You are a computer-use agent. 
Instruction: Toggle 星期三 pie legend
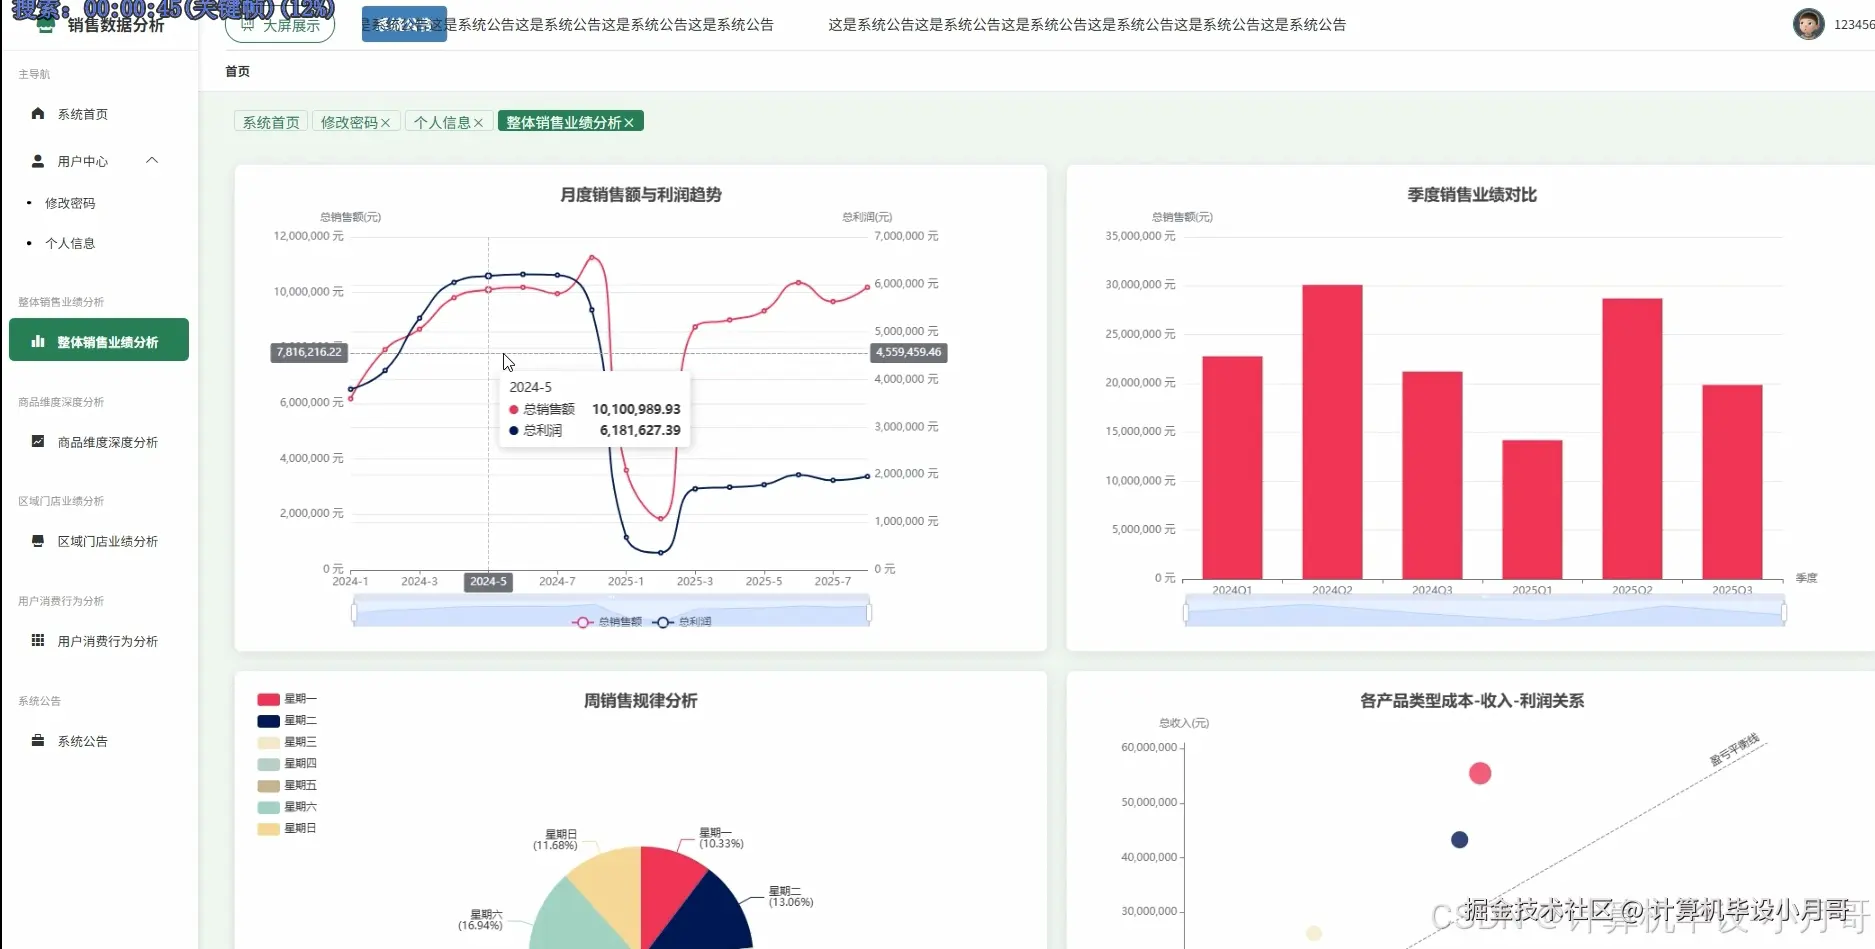[x=287, y=742]
